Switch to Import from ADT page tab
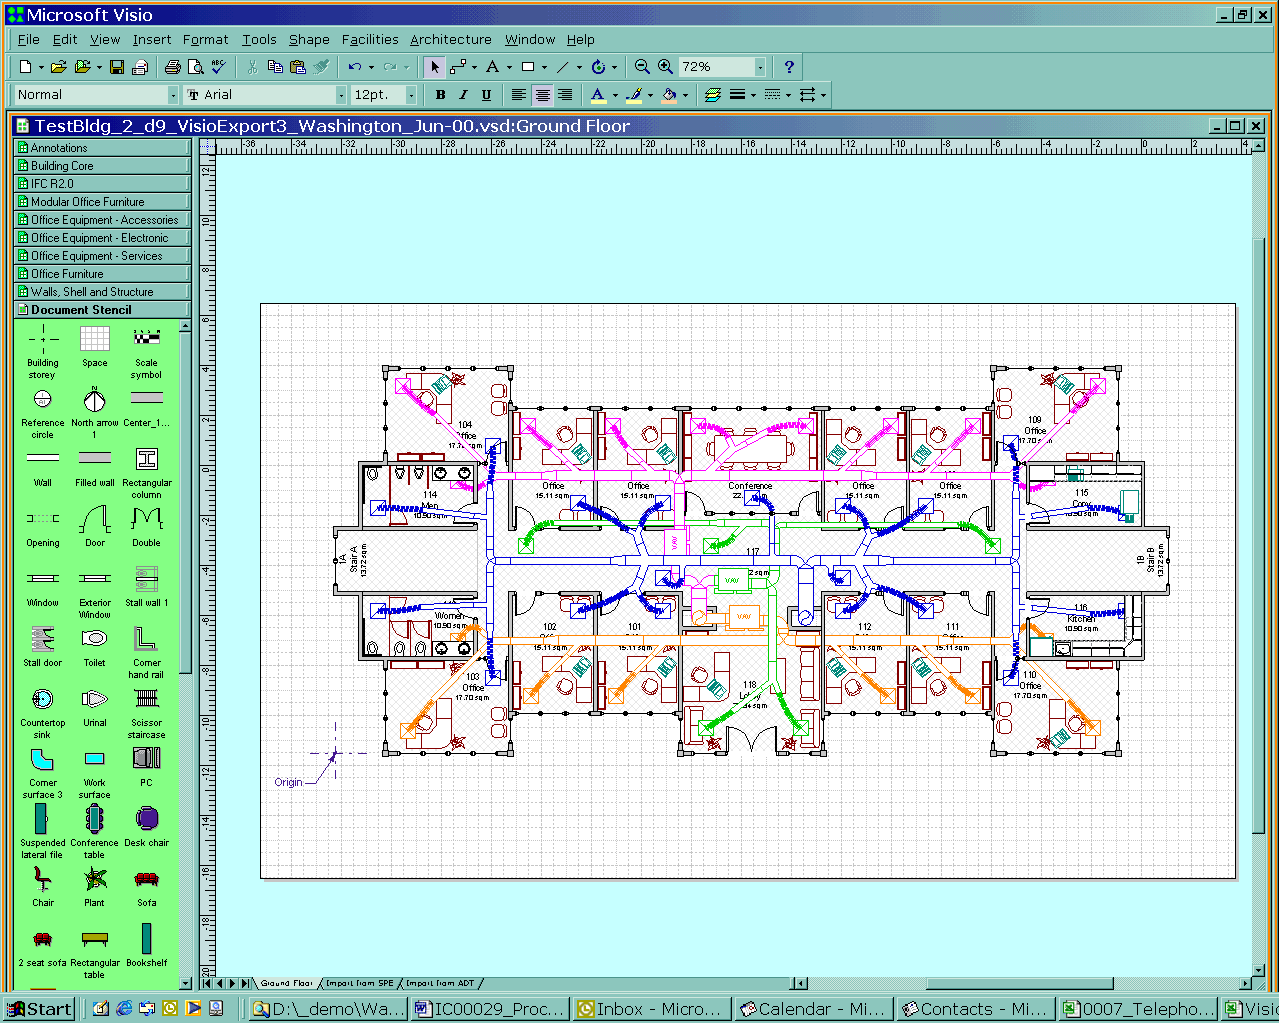The height and width of the screenshot is (1023, 1279). (440, 983)
